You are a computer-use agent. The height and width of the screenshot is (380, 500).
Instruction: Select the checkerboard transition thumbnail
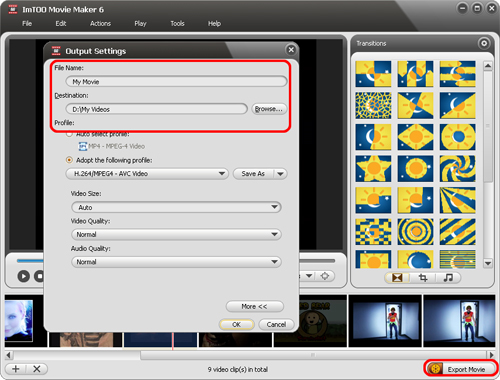tap(373, 232)
